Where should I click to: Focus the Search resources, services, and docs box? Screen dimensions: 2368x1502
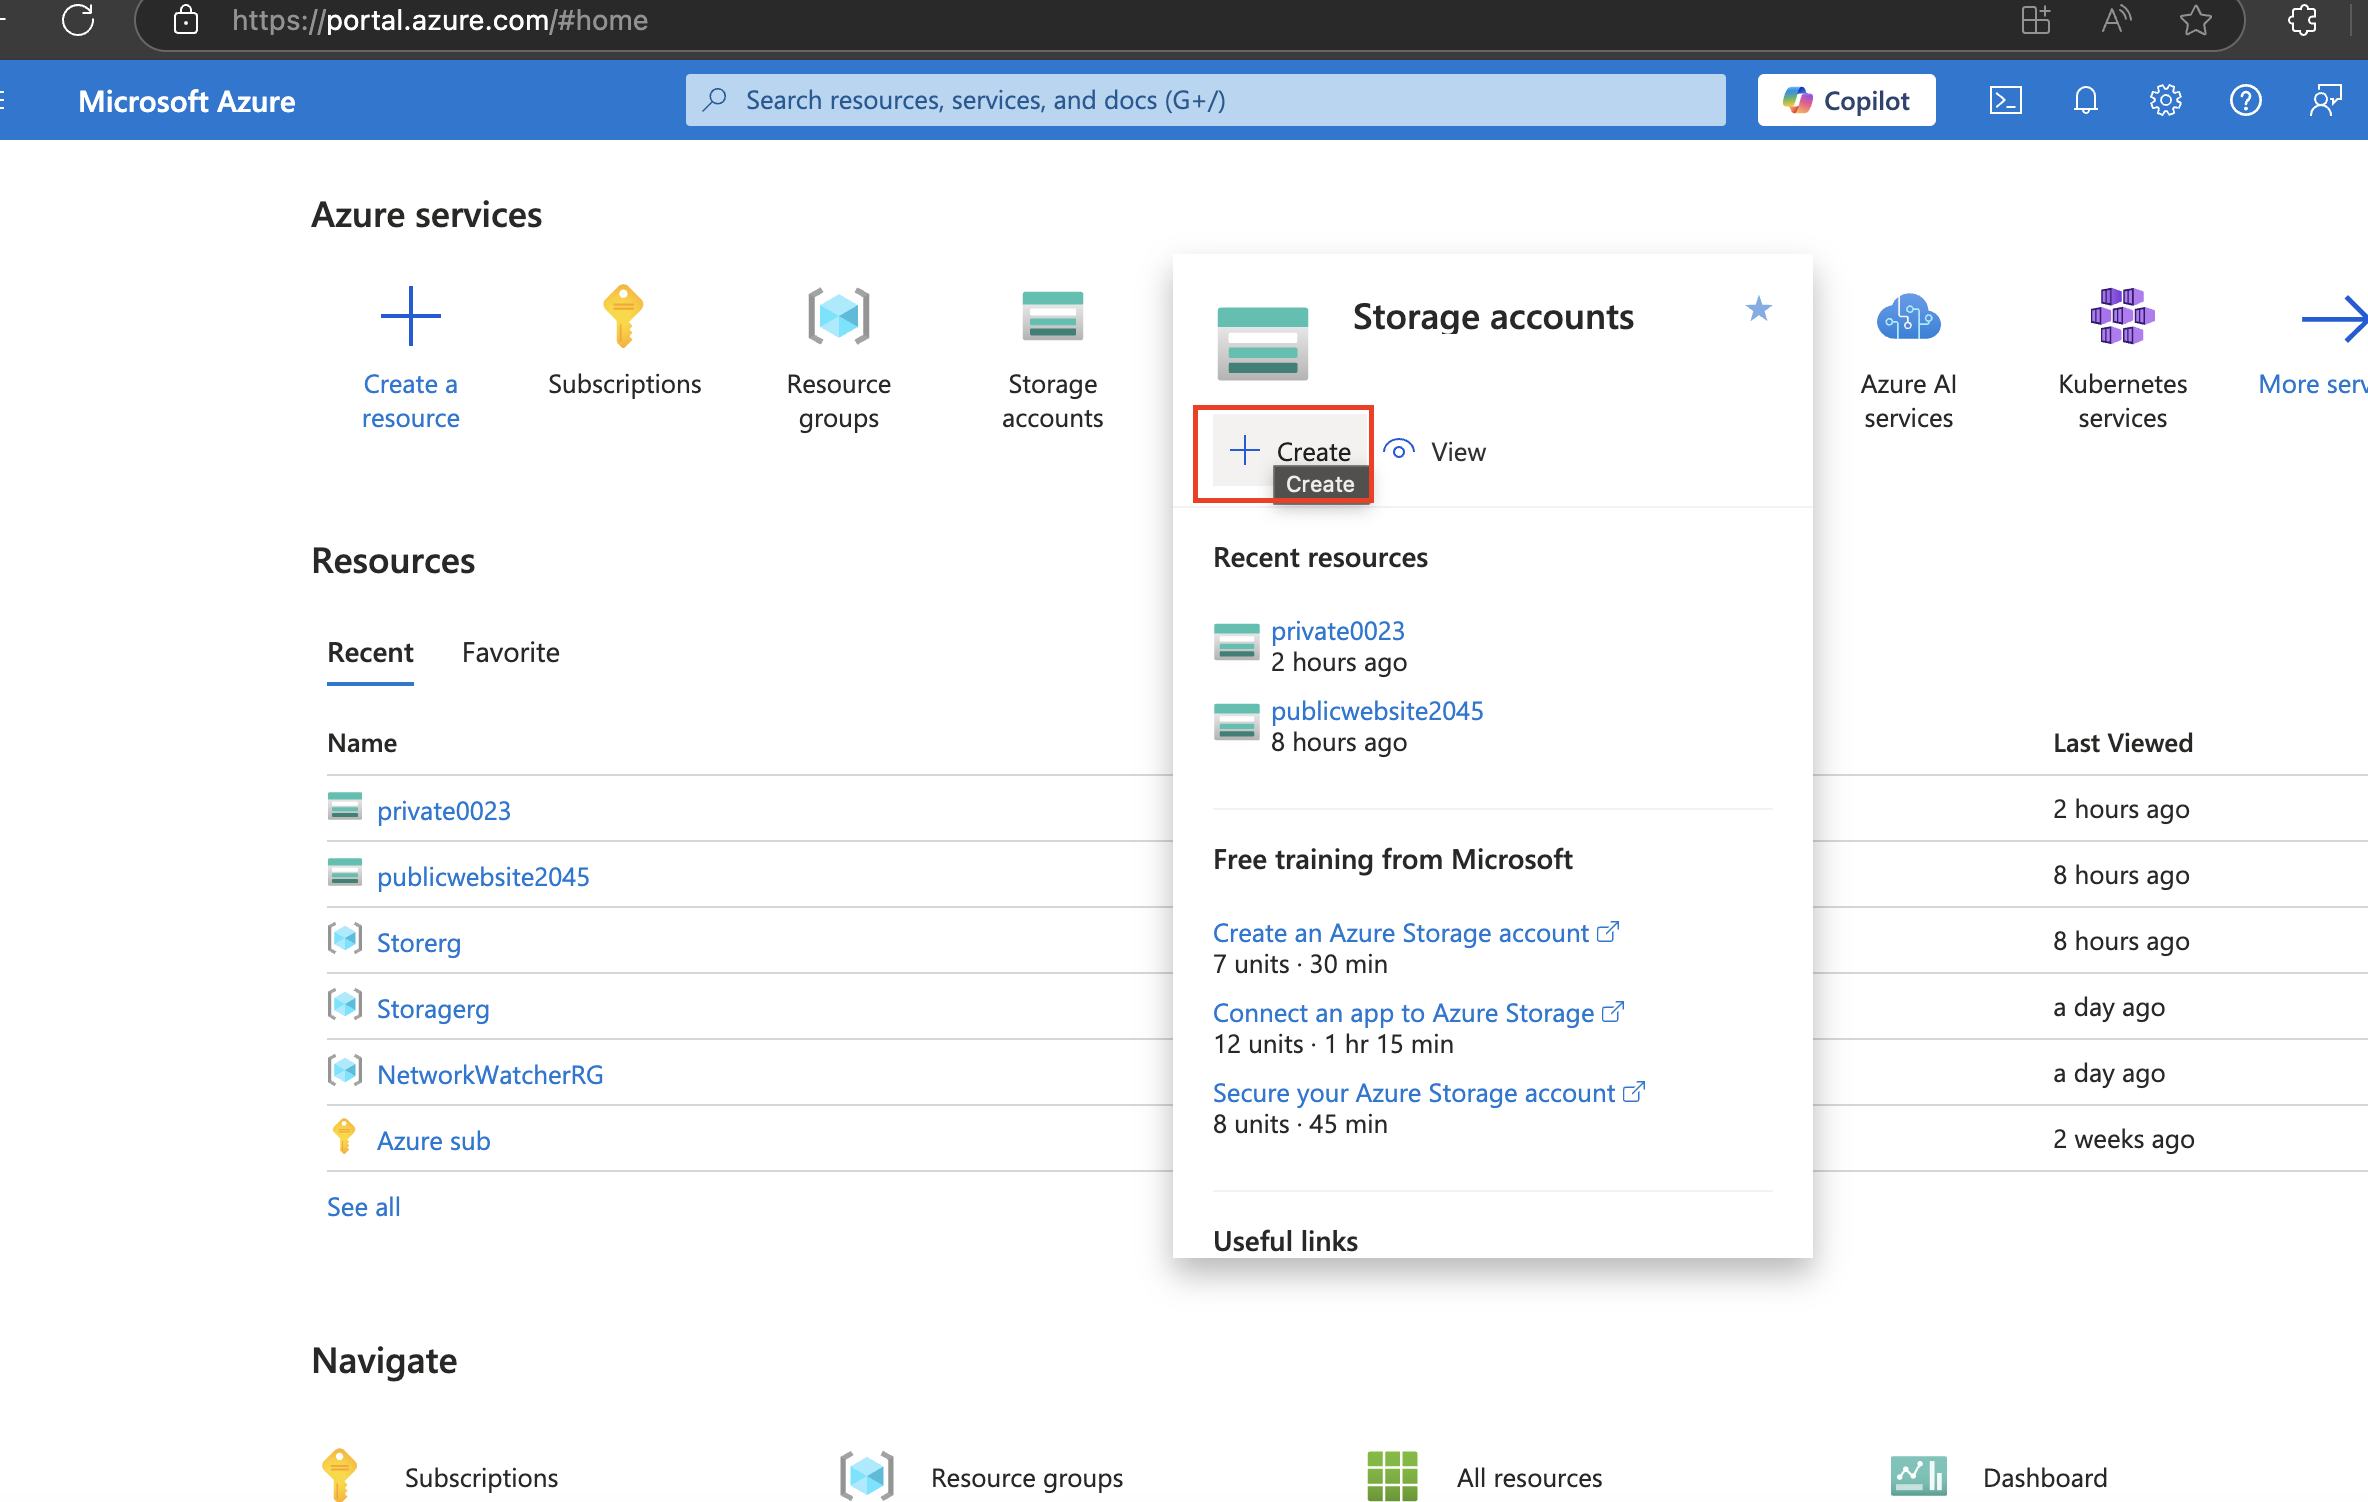click(1205, 100)
